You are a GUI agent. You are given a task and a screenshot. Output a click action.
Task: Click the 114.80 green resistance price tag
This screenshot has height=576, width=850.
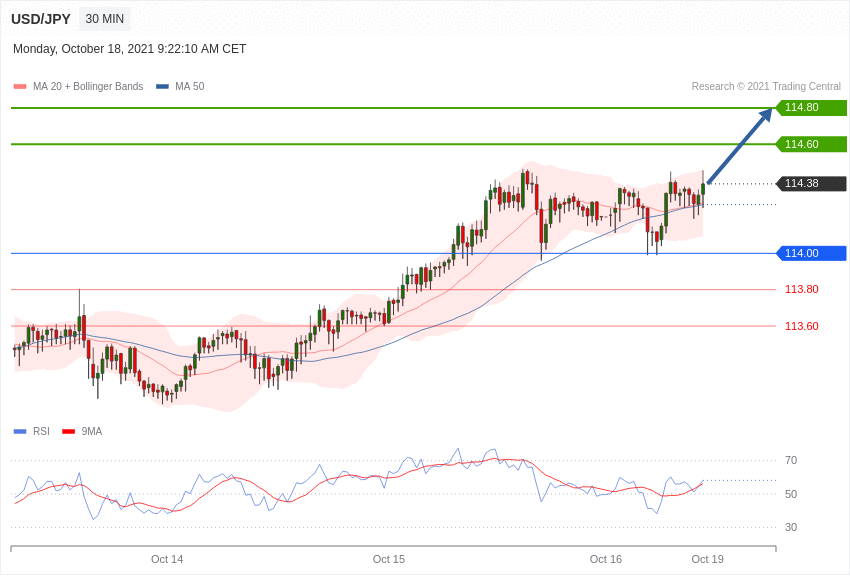(x=812, y=107)
